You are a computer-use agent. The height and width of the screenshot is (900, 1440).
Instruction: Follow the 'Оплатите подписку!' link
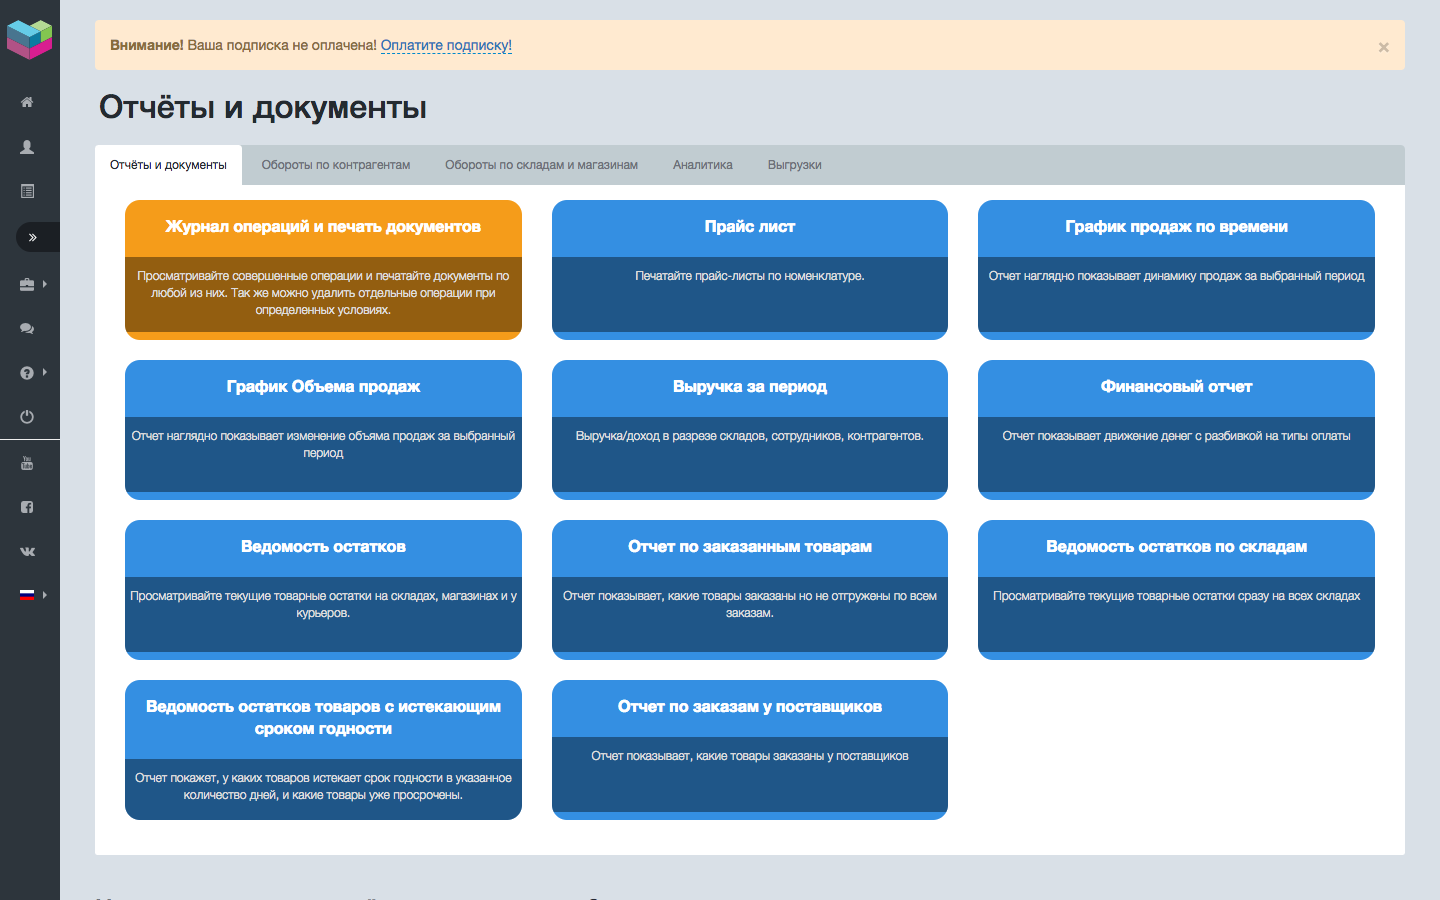(x=446, y=45)
